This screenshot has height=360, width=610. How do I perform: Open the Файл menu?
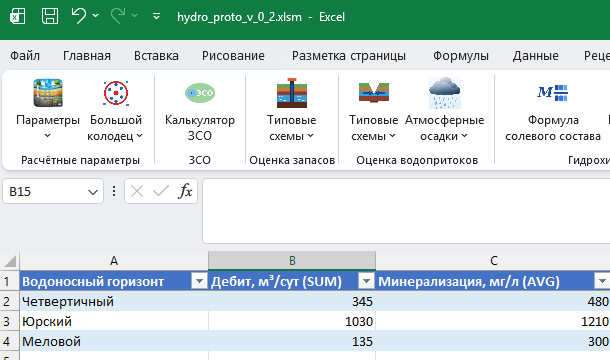tap(25, 56)
